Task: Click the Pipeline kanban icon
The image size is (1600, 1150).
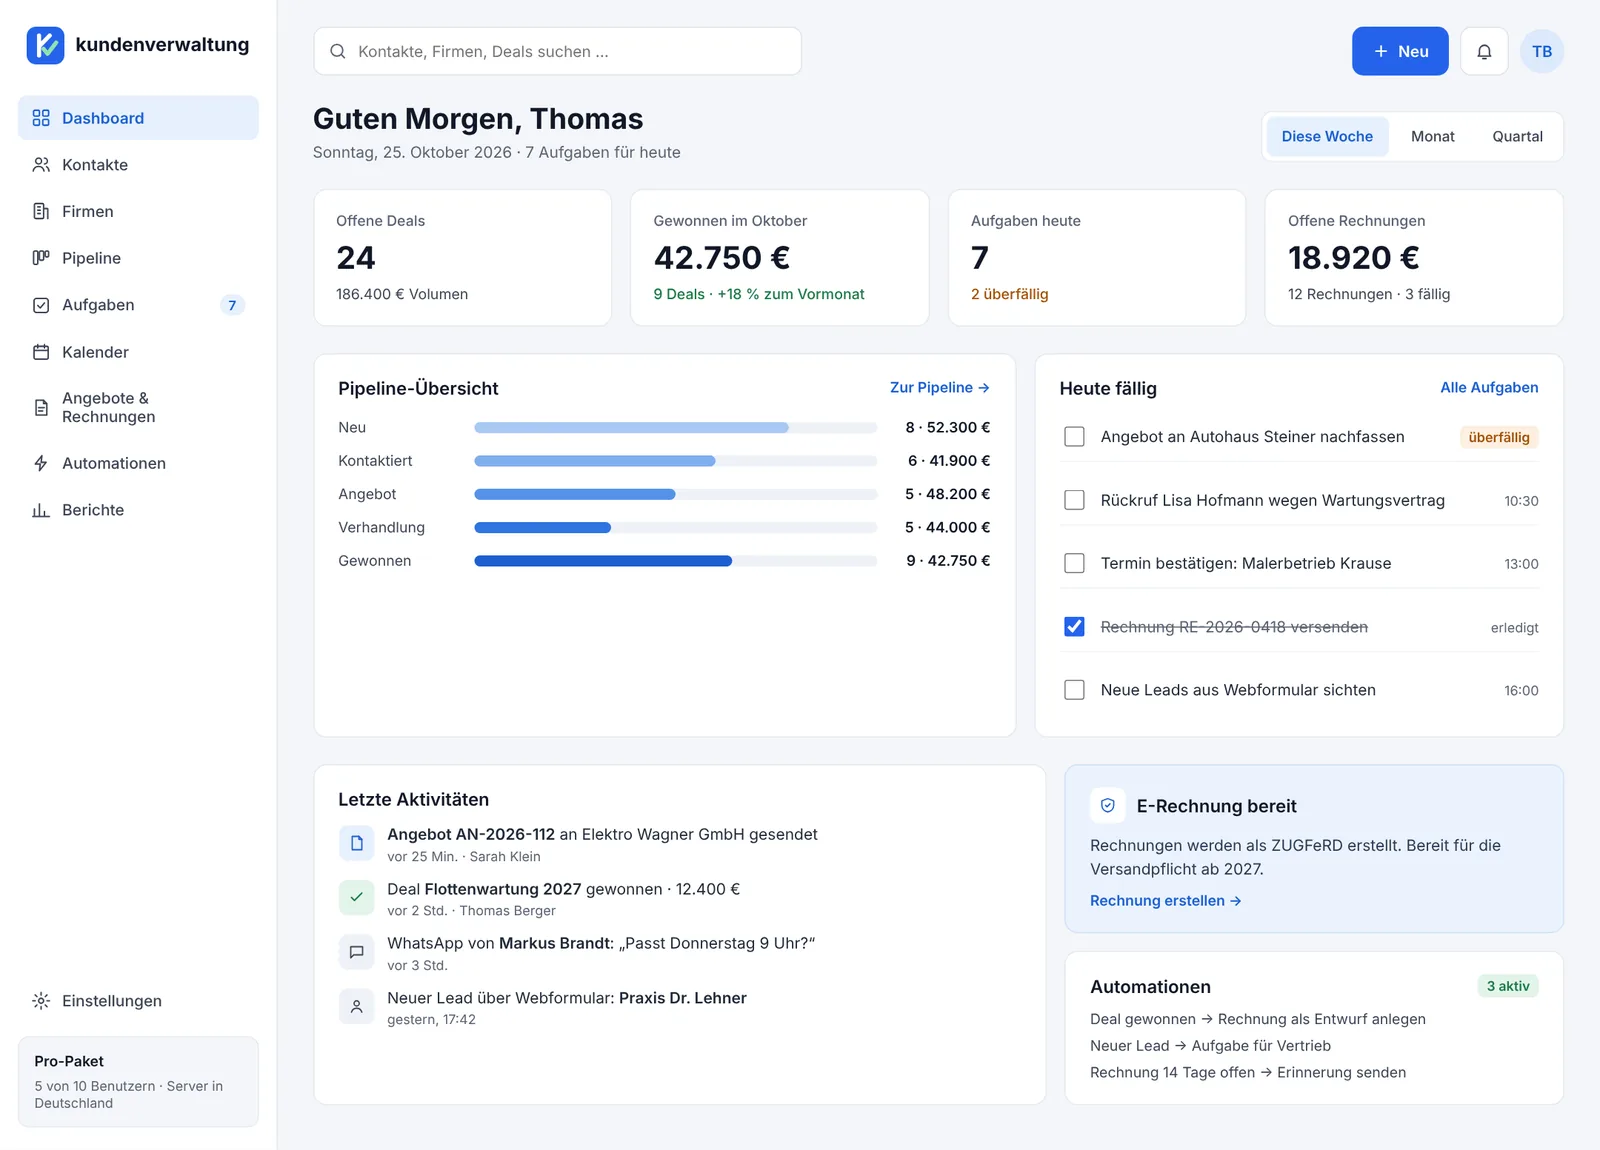Action: coord(41,258)
